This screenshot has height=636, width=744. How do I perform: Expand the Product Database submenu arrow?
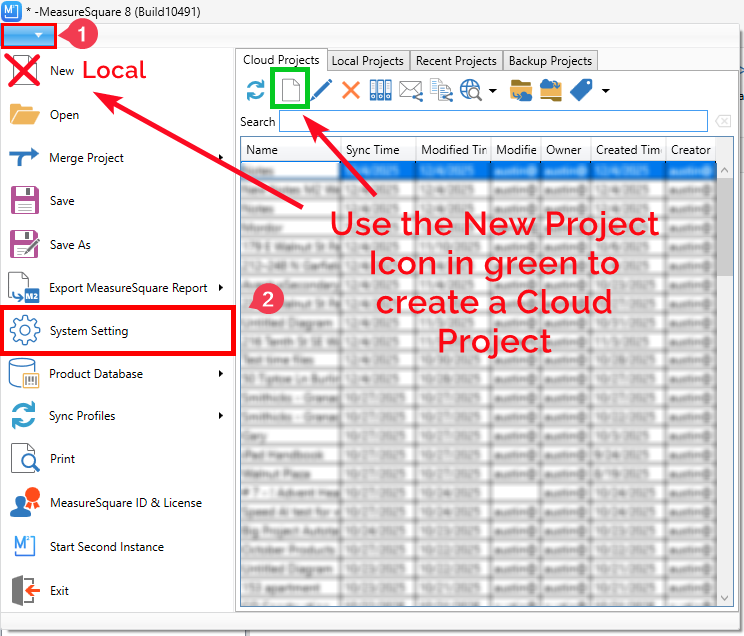click(221, 374)
